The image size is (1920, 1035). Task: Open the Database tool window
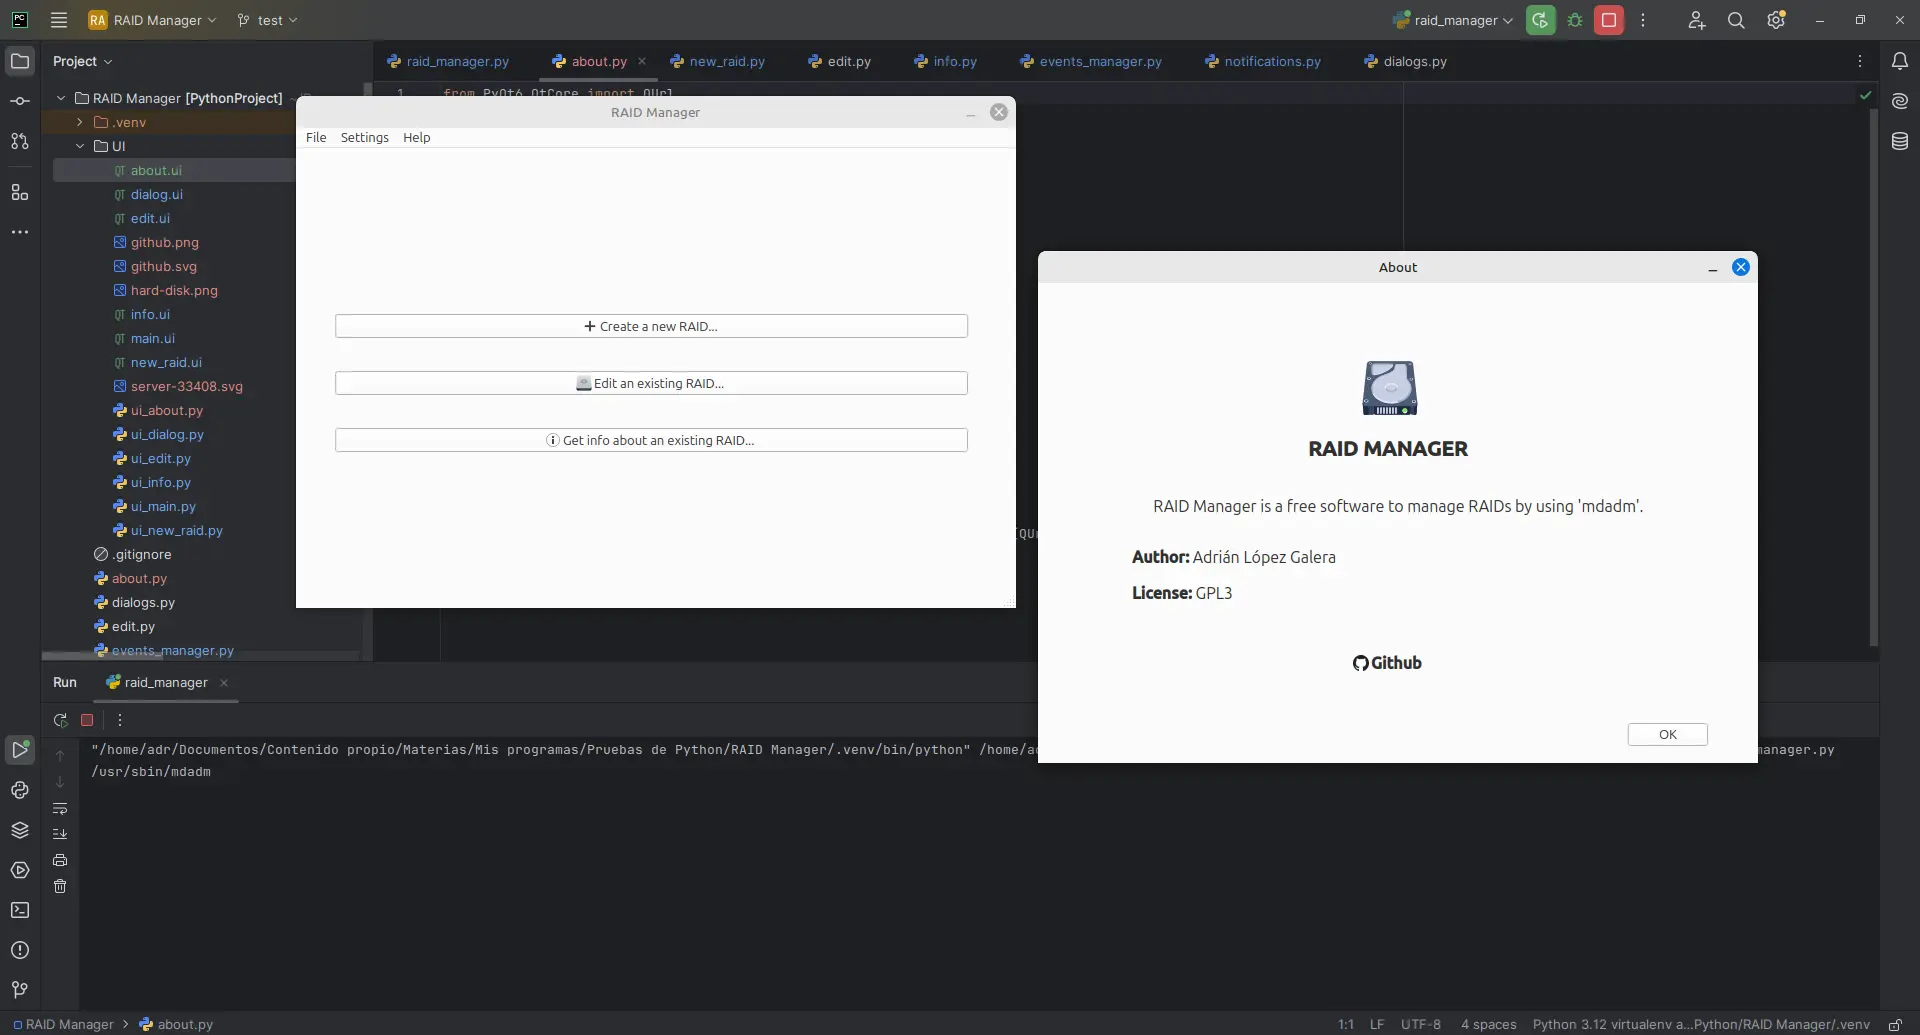point(1899,142)
